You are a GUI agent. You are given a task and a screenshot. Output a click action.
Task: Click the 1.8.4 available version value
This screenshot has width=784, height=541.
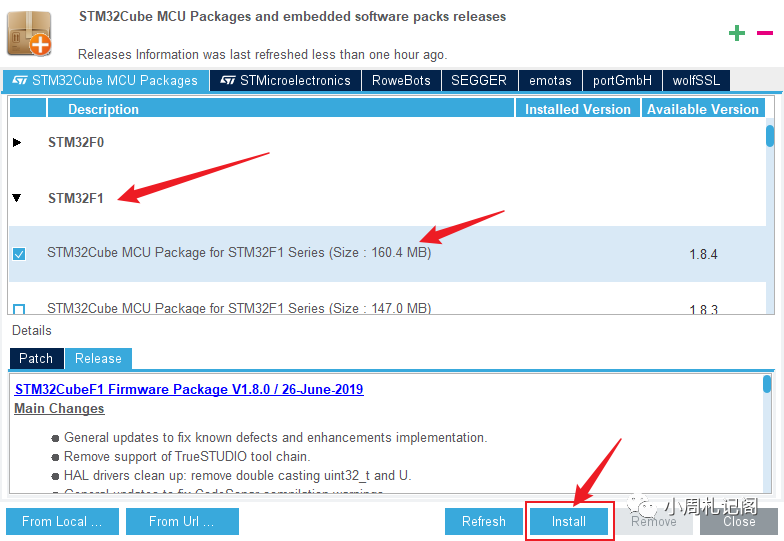[704, 254]
